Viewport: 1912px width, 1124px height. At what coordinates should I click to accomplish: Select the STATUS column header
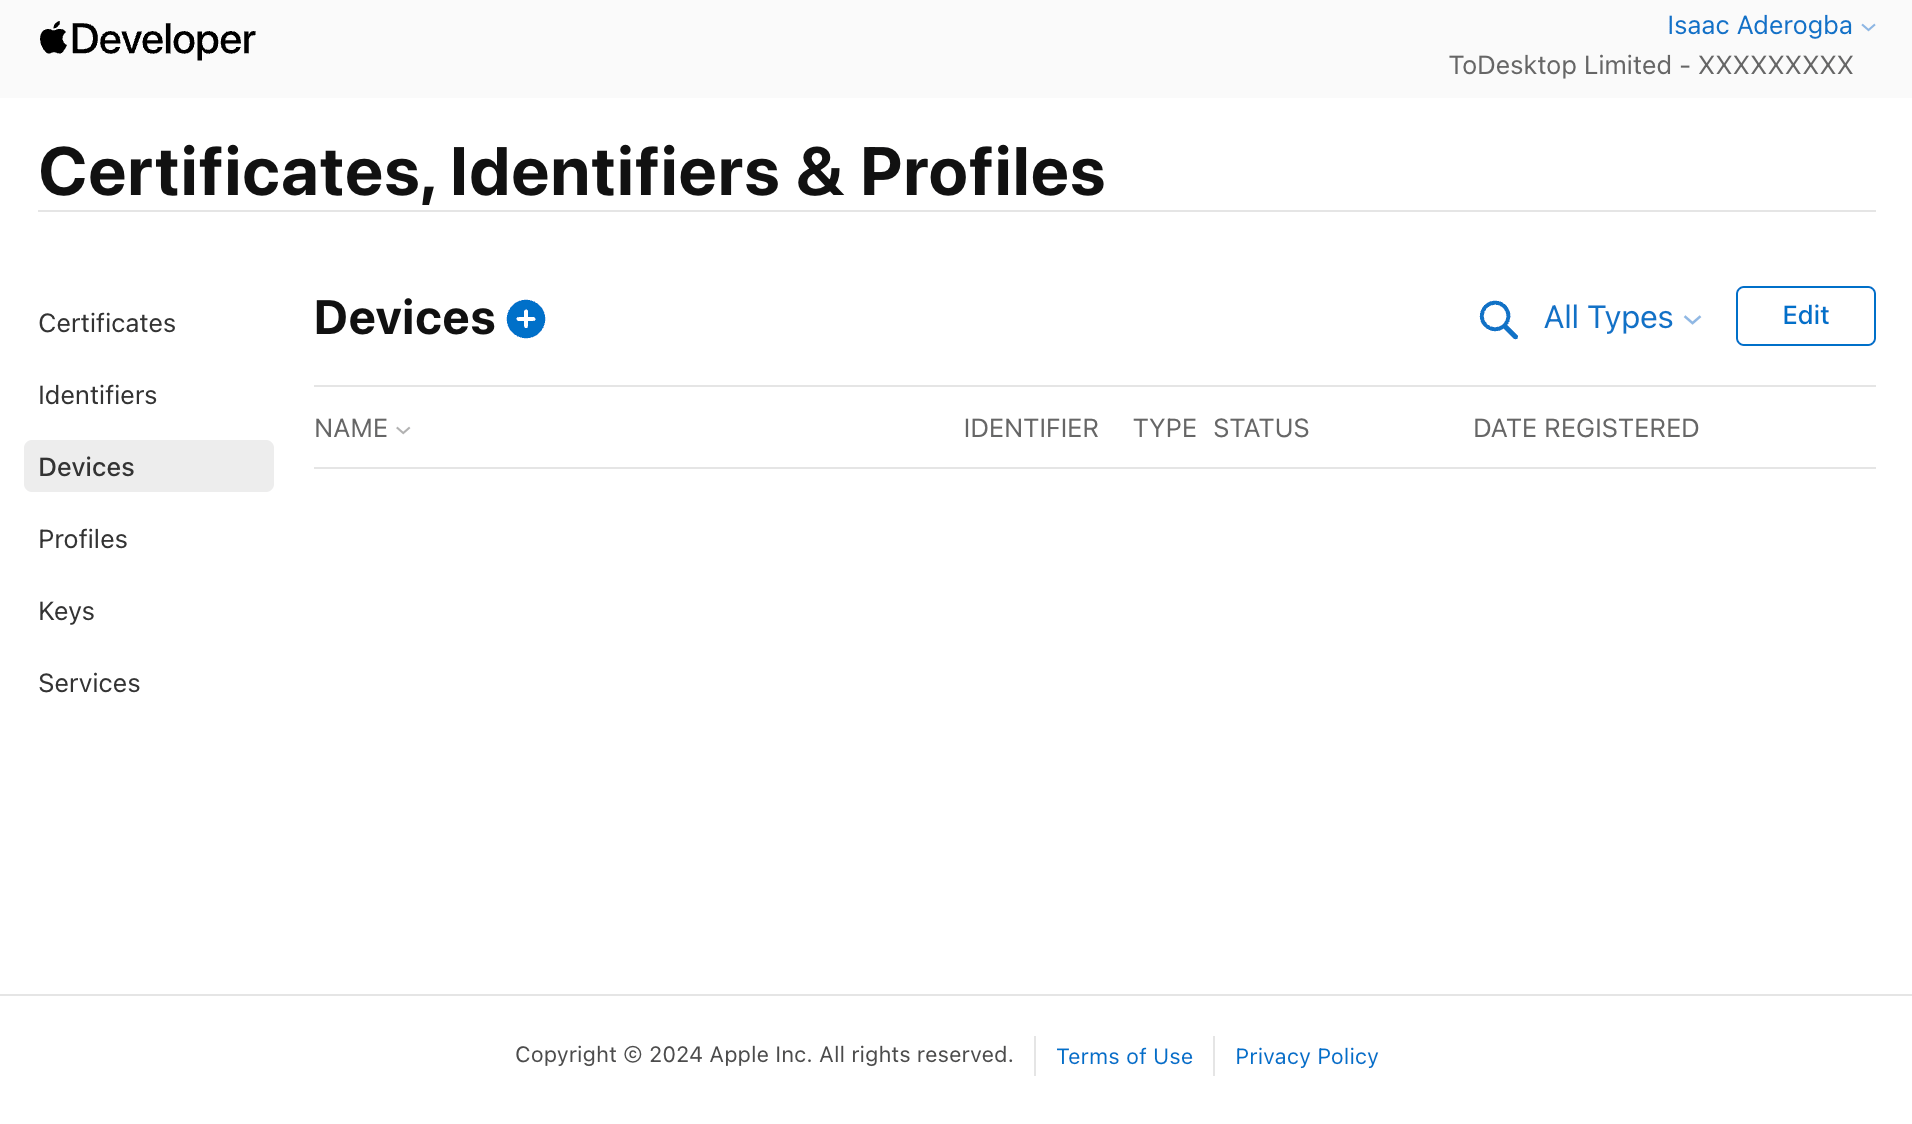tap(1261, 428)
